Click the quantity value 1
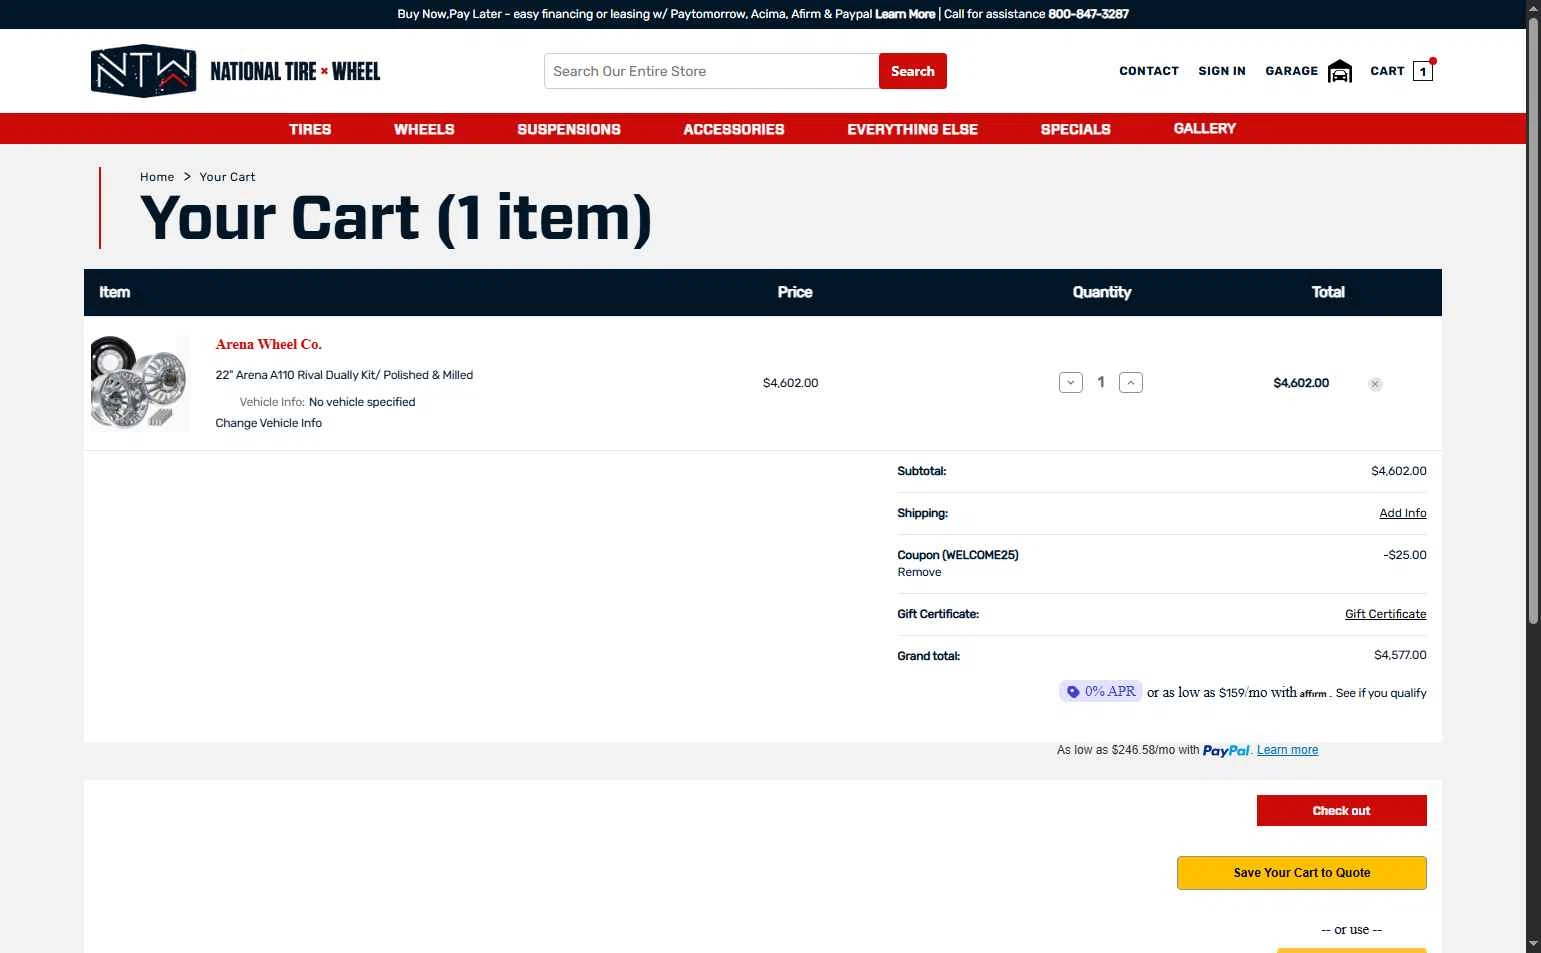 coord(1101,382)
